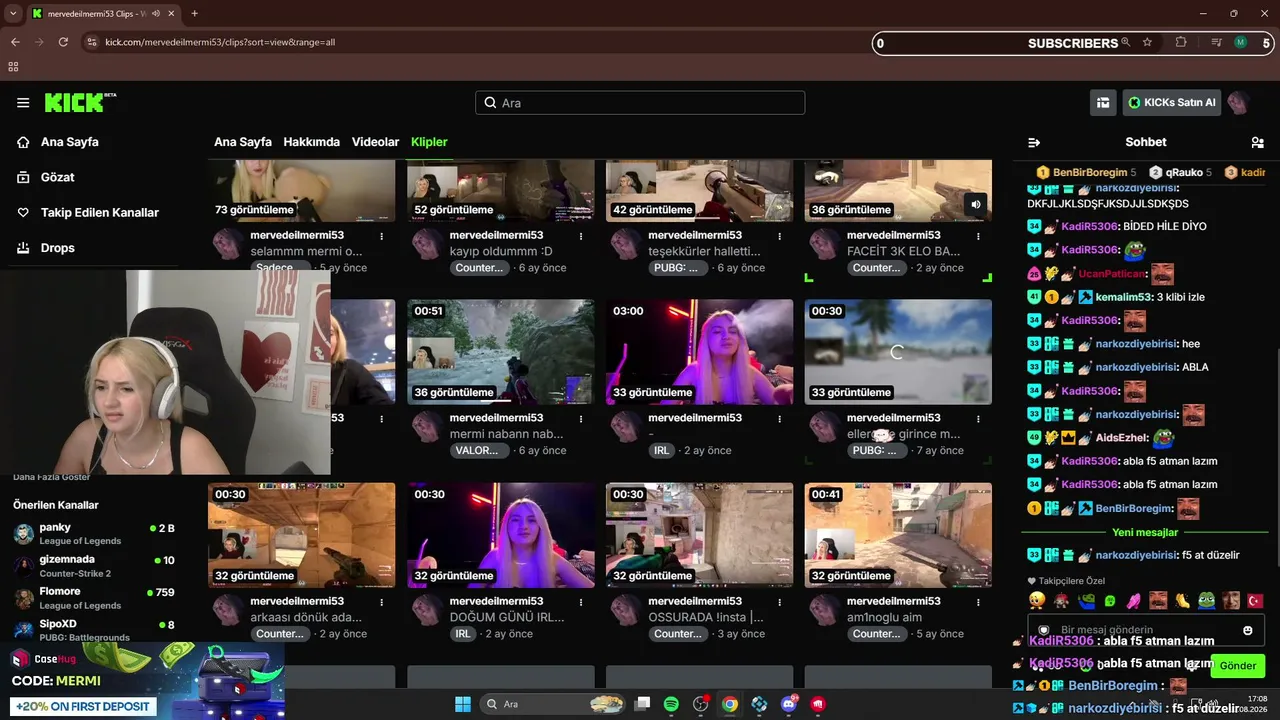Open the gizemnada recommended channel

pos(93,566)
